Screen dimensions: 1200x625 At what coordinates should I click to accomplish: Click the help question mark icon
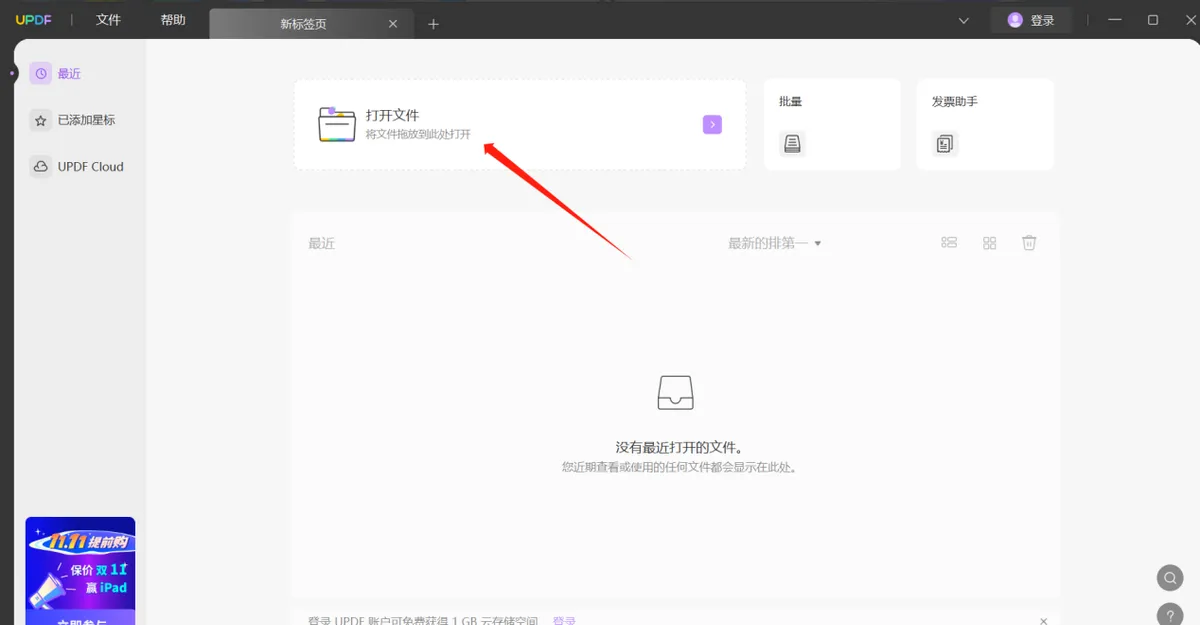tap(1169, 615)
